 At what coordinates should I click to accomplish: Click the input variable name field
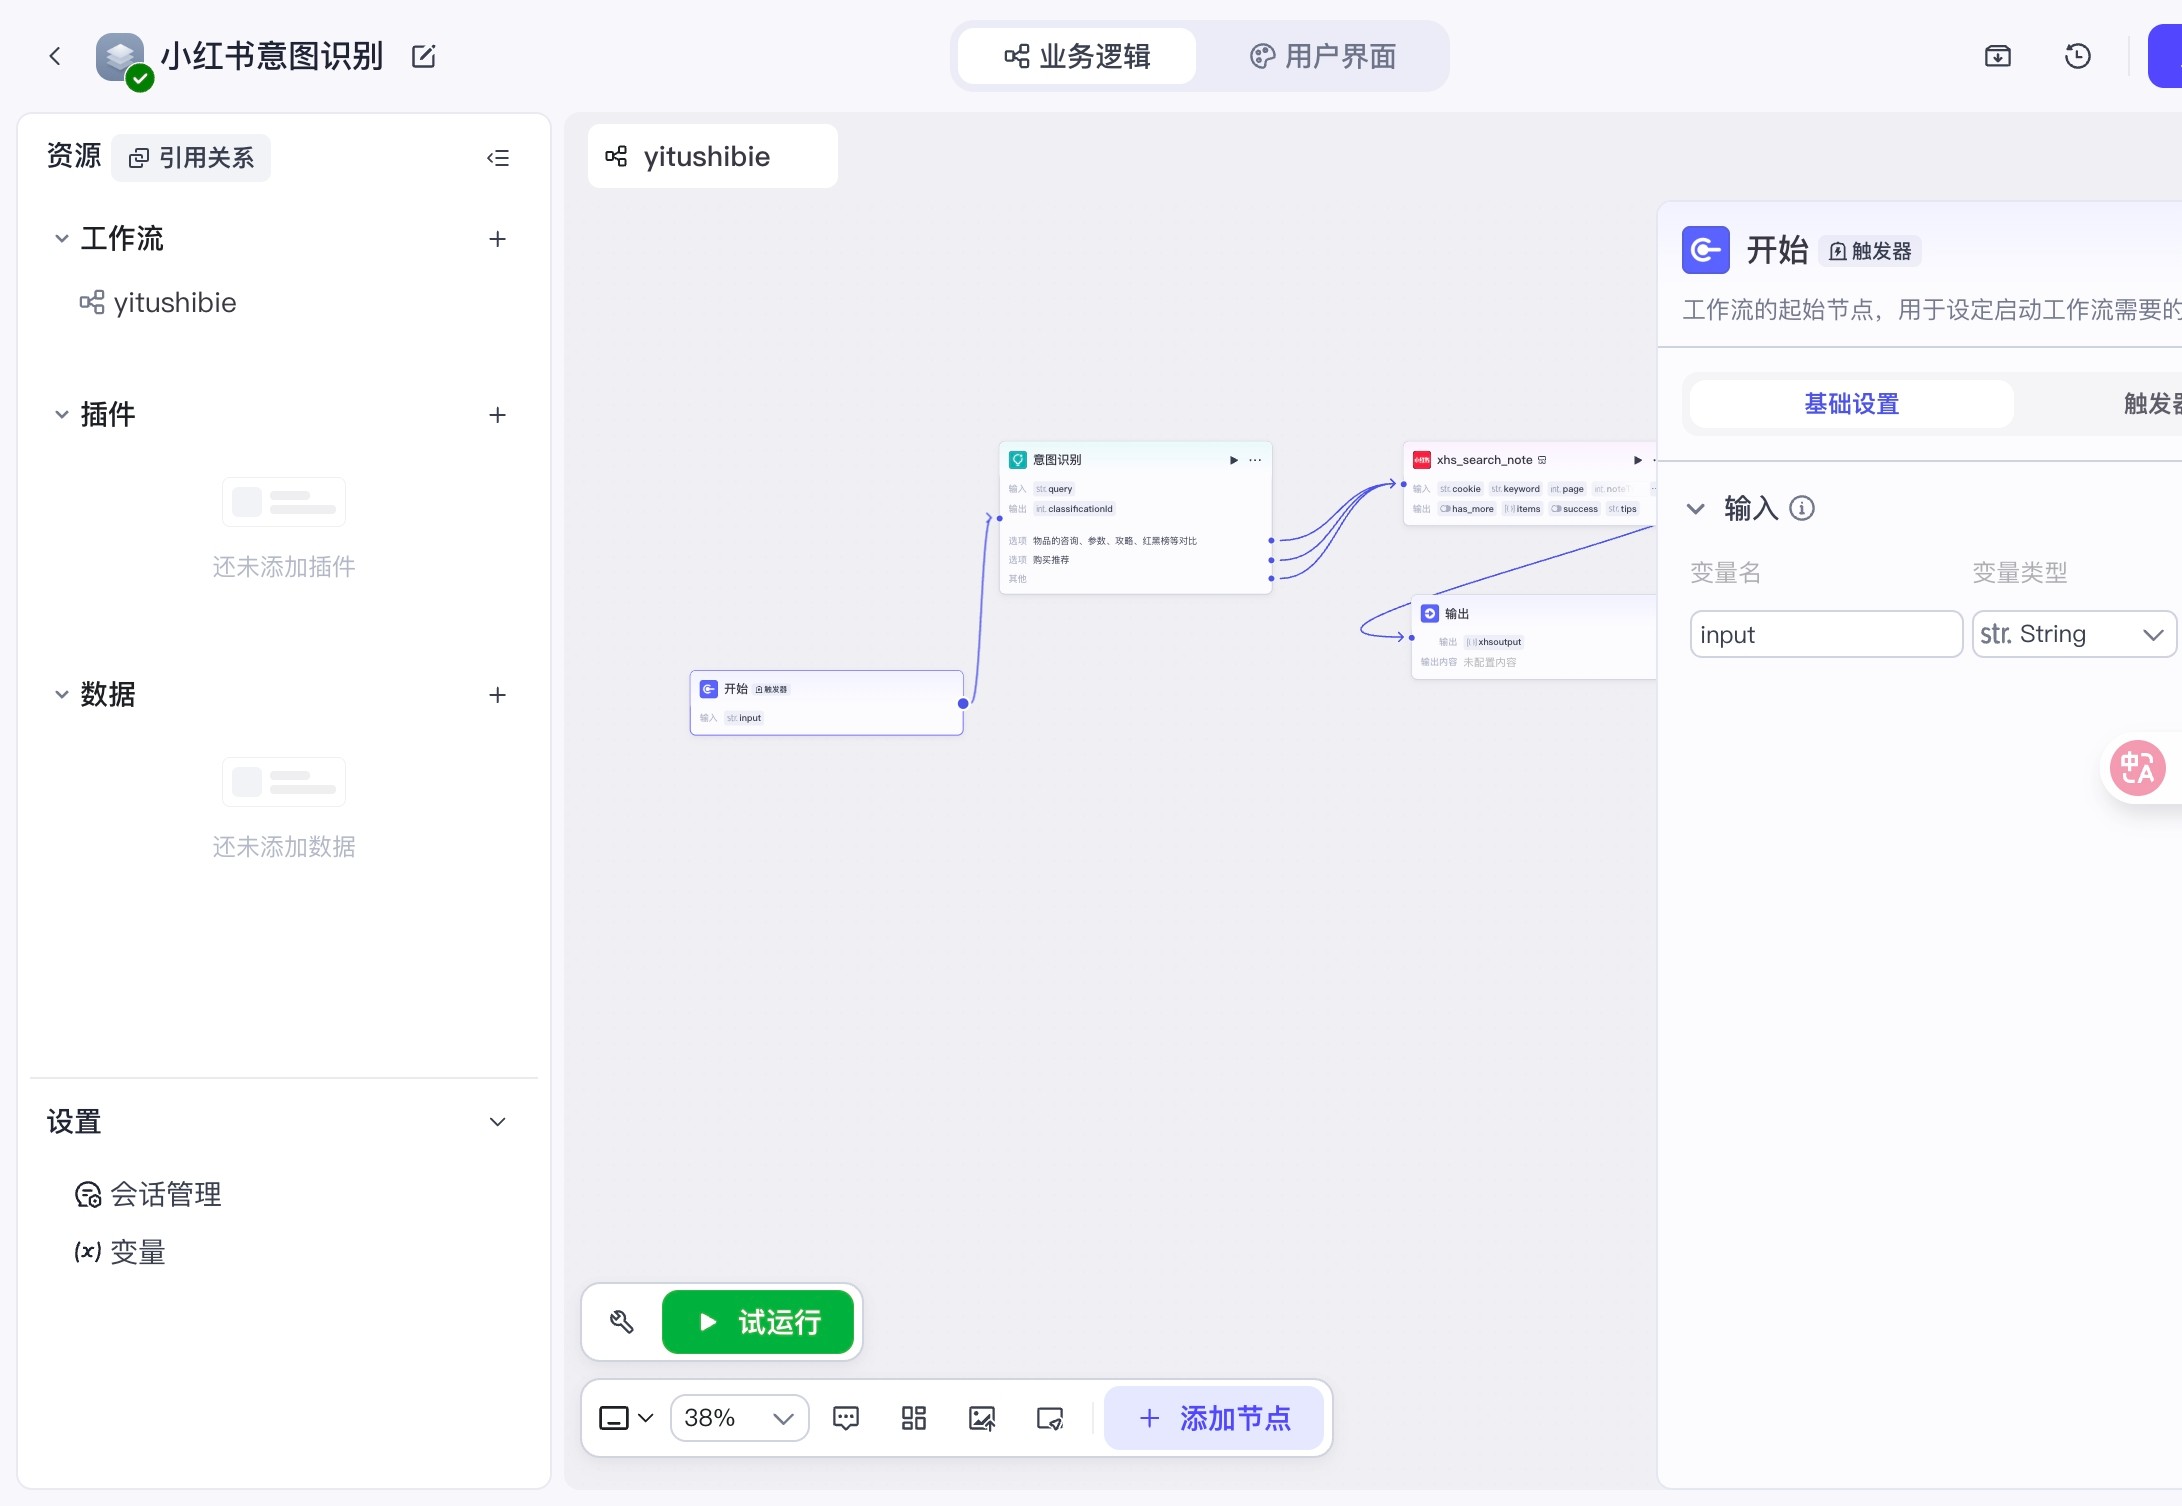pyautogui.click(x=1825, y=634)
